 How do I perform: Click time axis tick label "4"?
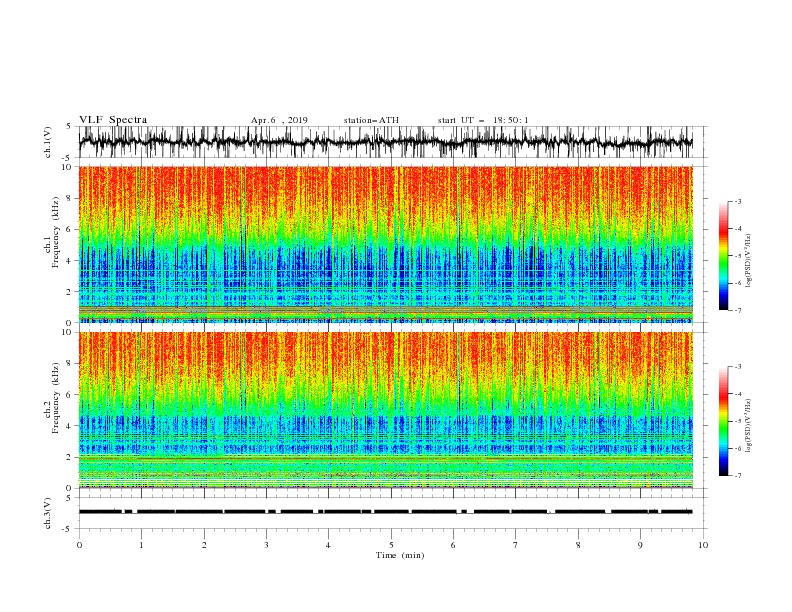click(x=328, y=545)
